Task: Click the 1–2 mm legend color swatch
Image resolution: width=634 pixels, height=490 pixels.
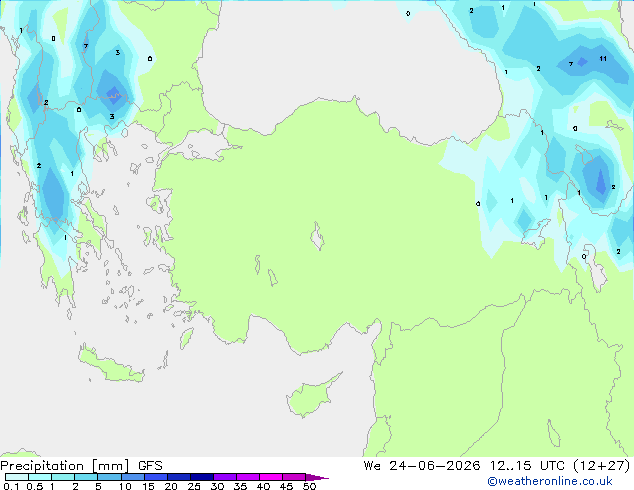Action: pyautogui.click(x=63, y=477)
